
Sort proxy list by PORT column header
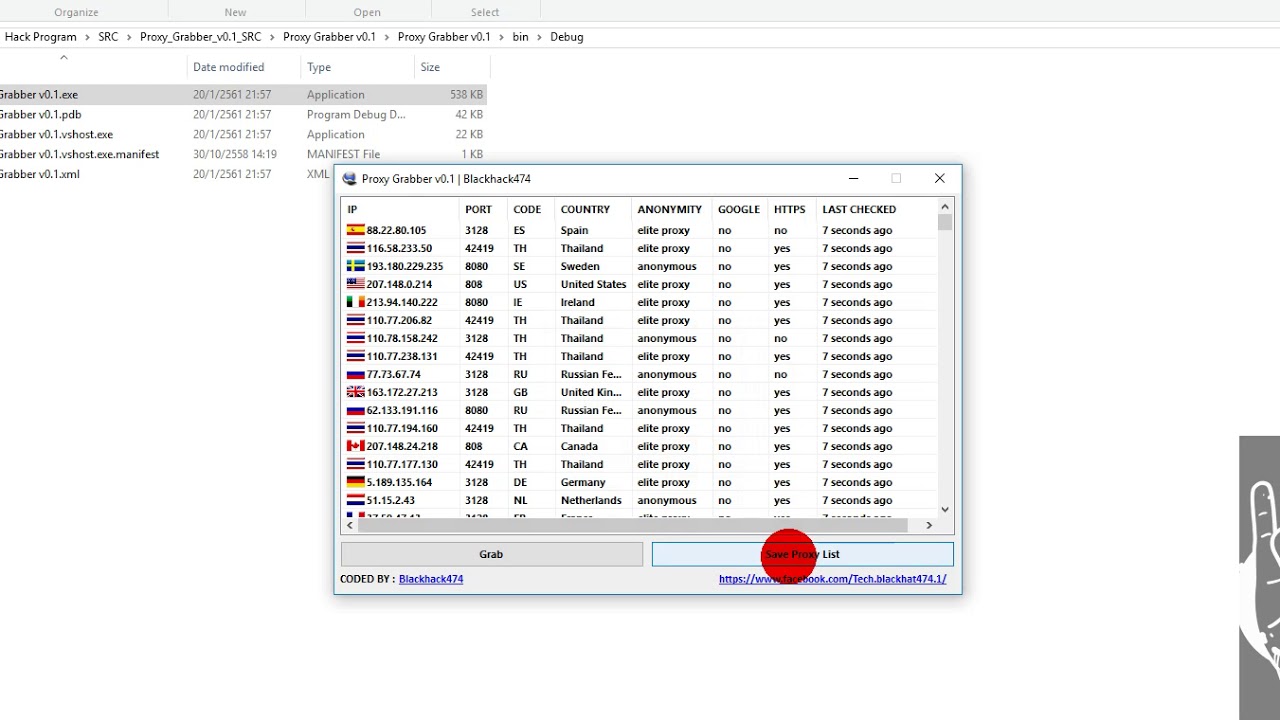pyautogui.click(x=483, y=209)
